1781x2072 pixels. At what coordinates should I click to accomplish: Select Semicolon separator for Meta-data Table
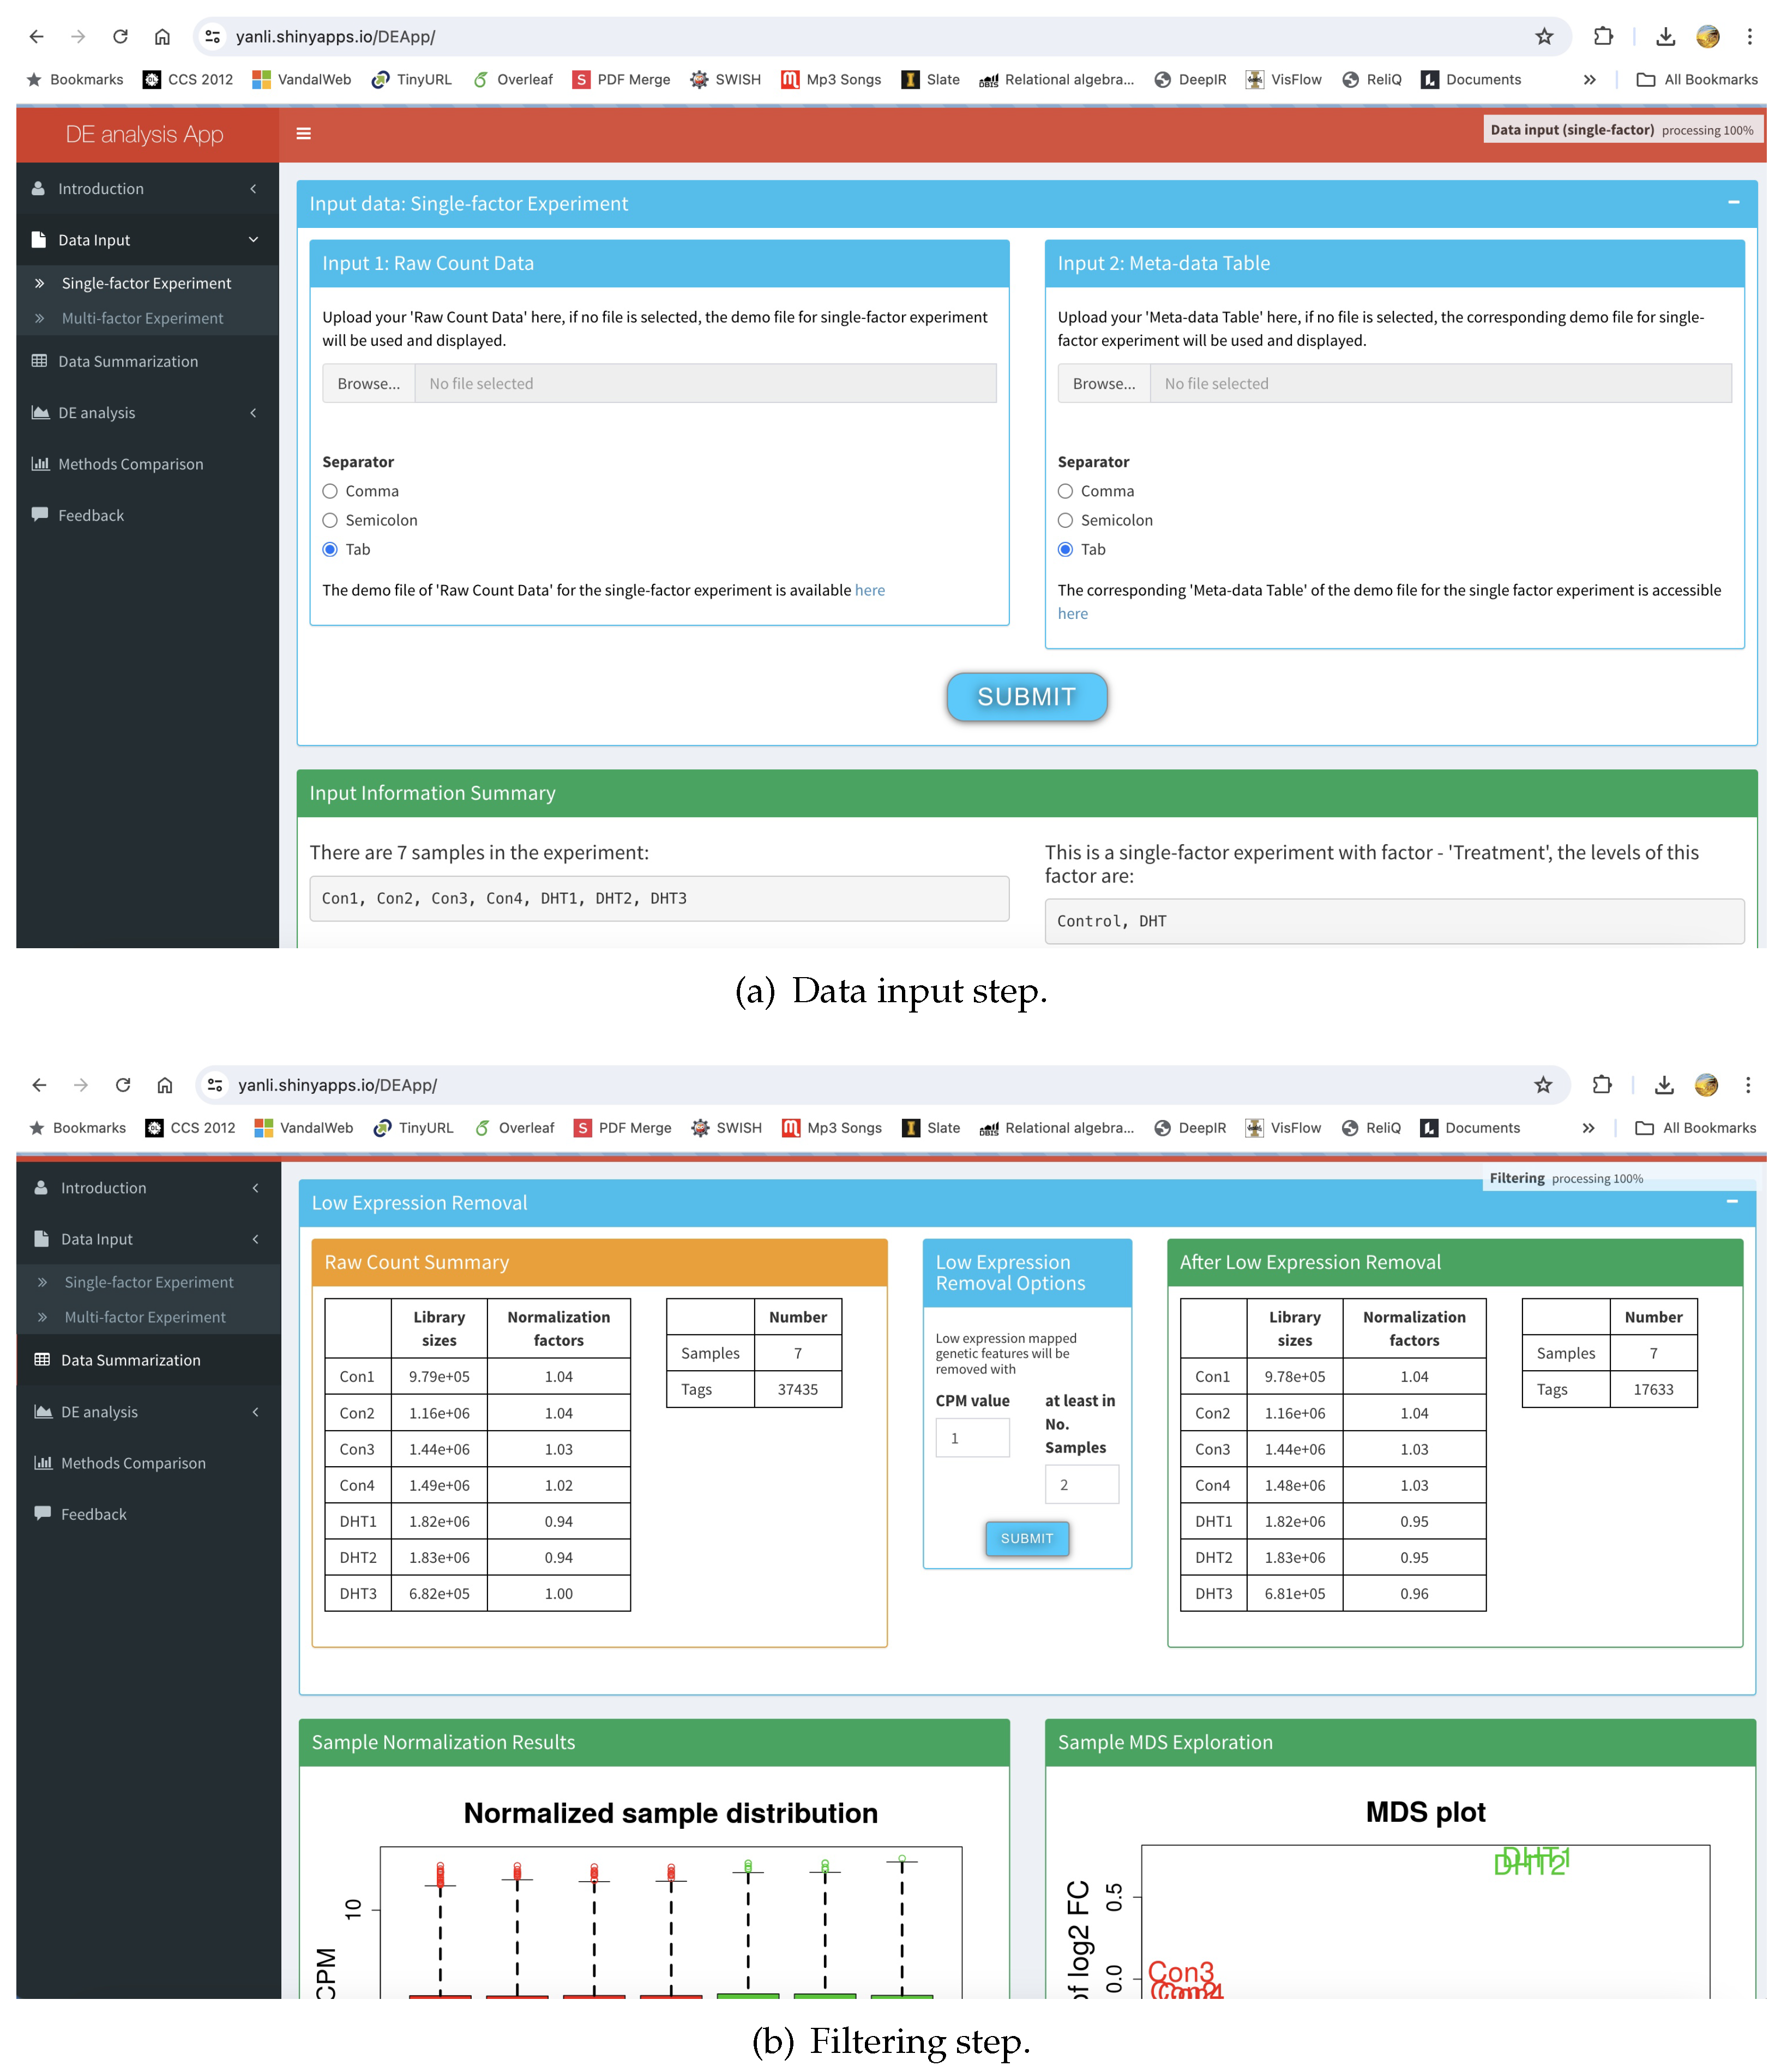[x=1065, y=520]
